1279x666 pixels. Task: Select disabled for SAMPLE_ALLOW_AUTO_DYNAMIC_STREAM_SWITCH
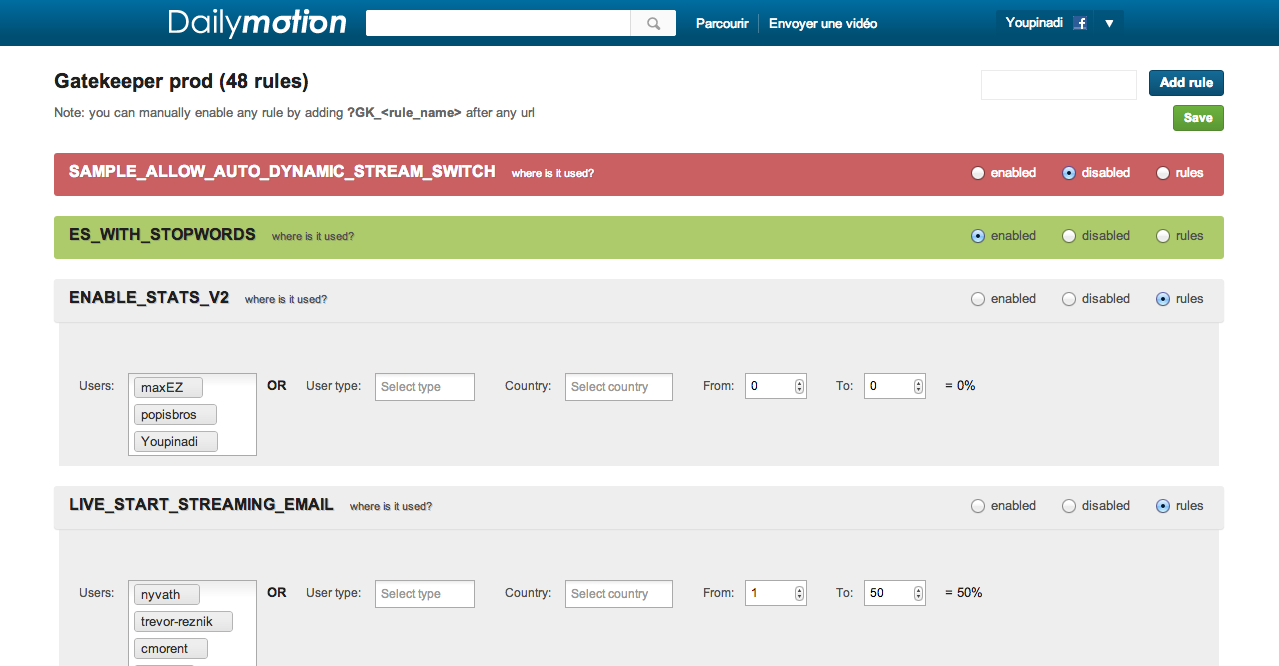pyautogui.click(x=1069, y=173)
